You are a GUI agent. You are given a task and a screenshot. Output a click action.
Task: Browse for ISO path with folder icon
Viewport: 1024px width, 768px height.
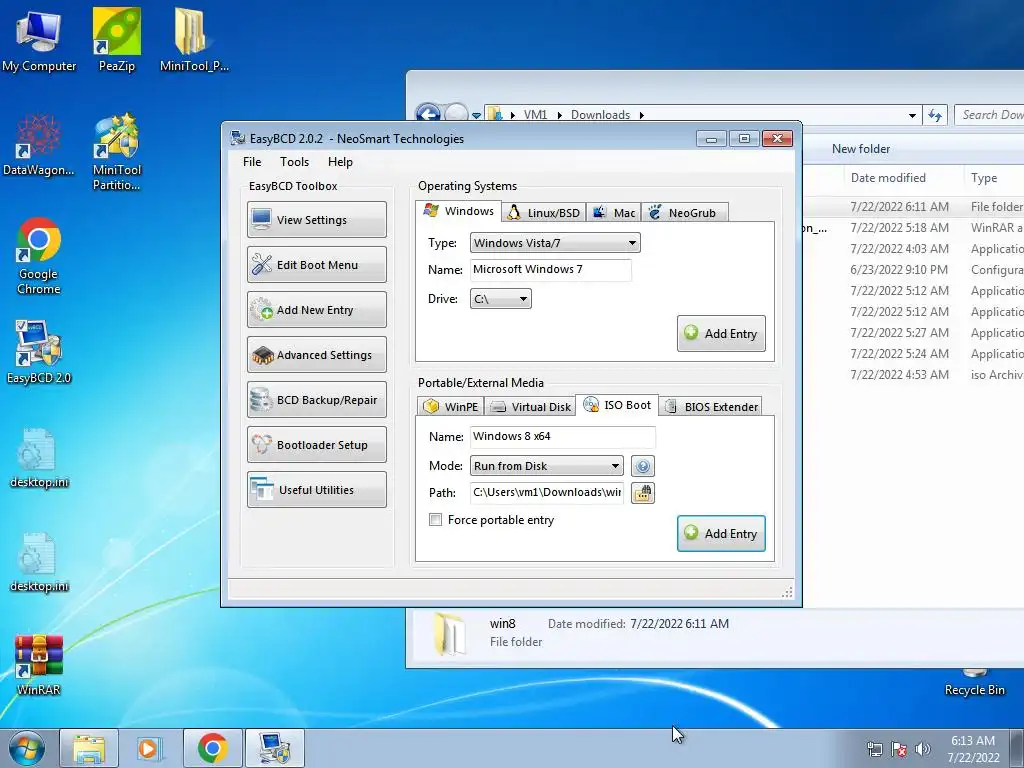tap(643, 493)
